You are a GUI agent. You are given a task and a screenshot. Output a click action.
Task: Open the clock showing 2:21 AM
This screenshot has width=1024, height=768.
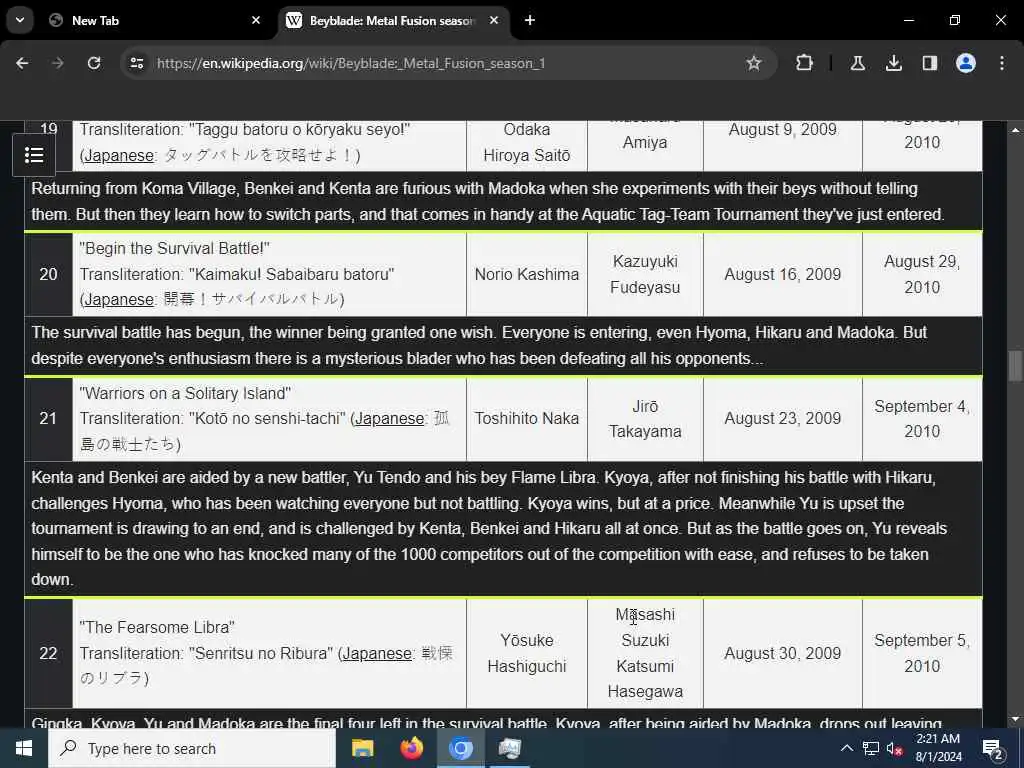(938, 748)
